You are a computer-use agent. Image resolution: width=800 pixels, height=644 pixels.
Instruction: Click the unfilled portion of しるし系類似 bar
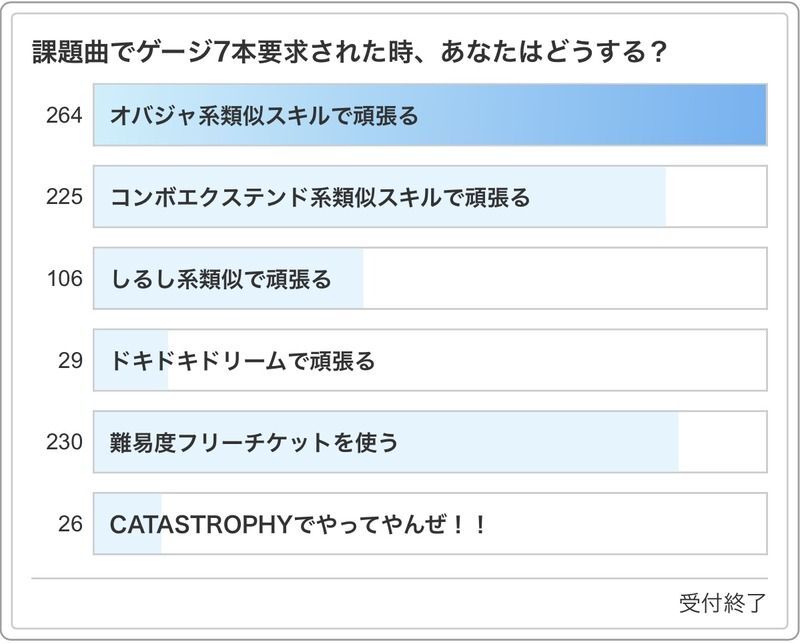coord(560,279)
